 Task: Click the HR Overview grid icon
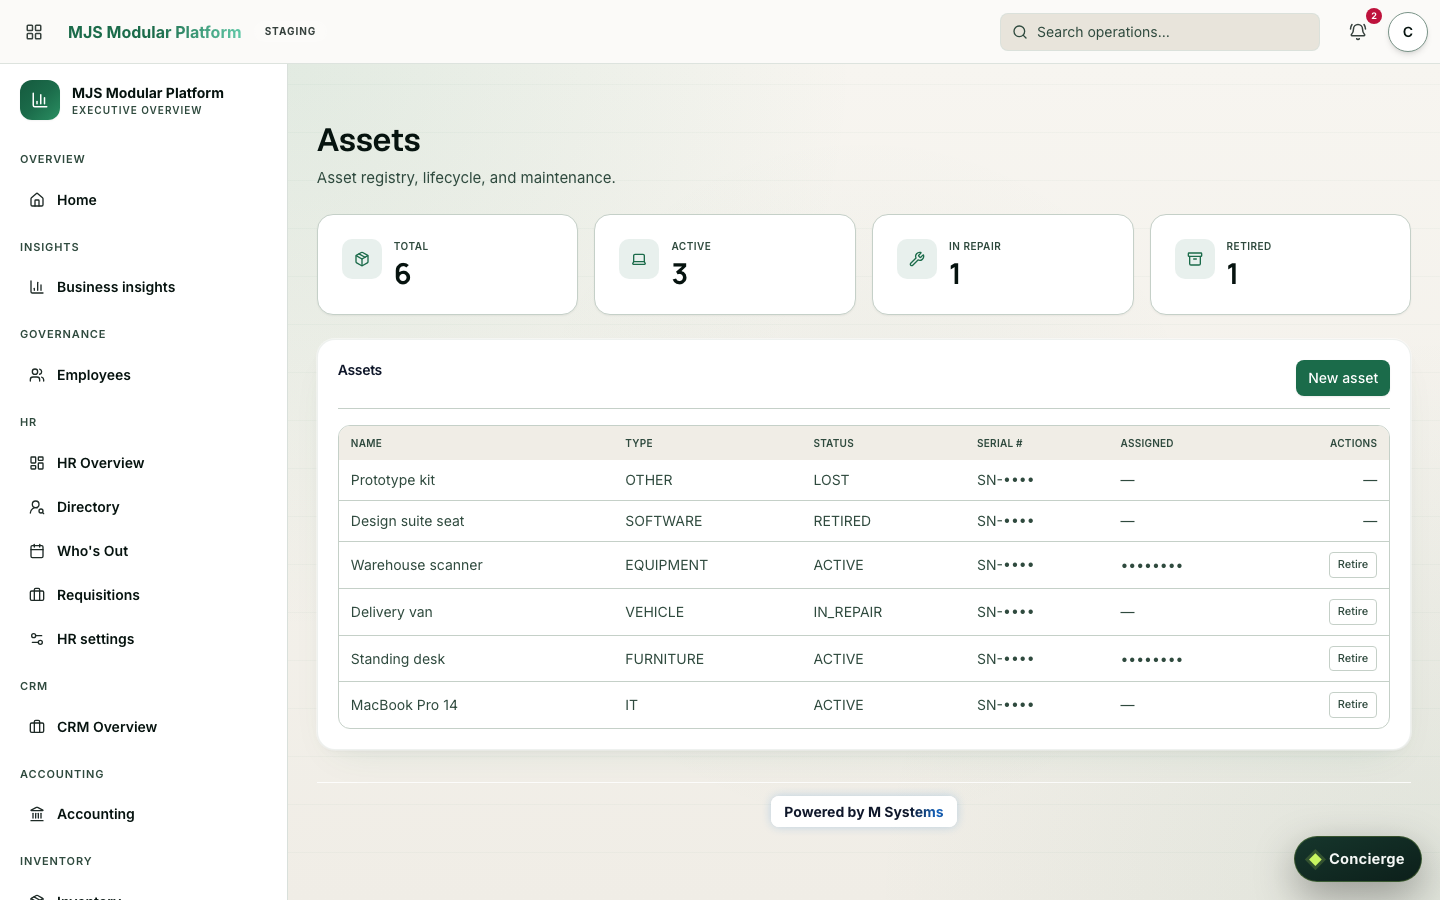pos(37,463)
